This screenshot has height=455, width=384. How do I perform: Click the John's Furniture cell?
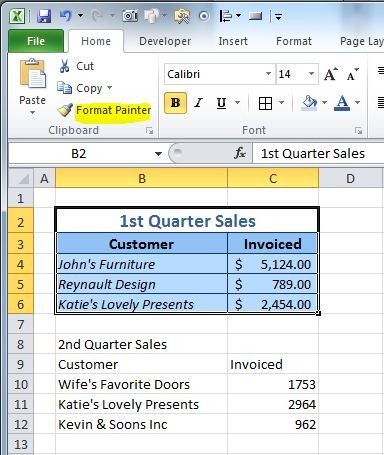[x=142, y=264]
